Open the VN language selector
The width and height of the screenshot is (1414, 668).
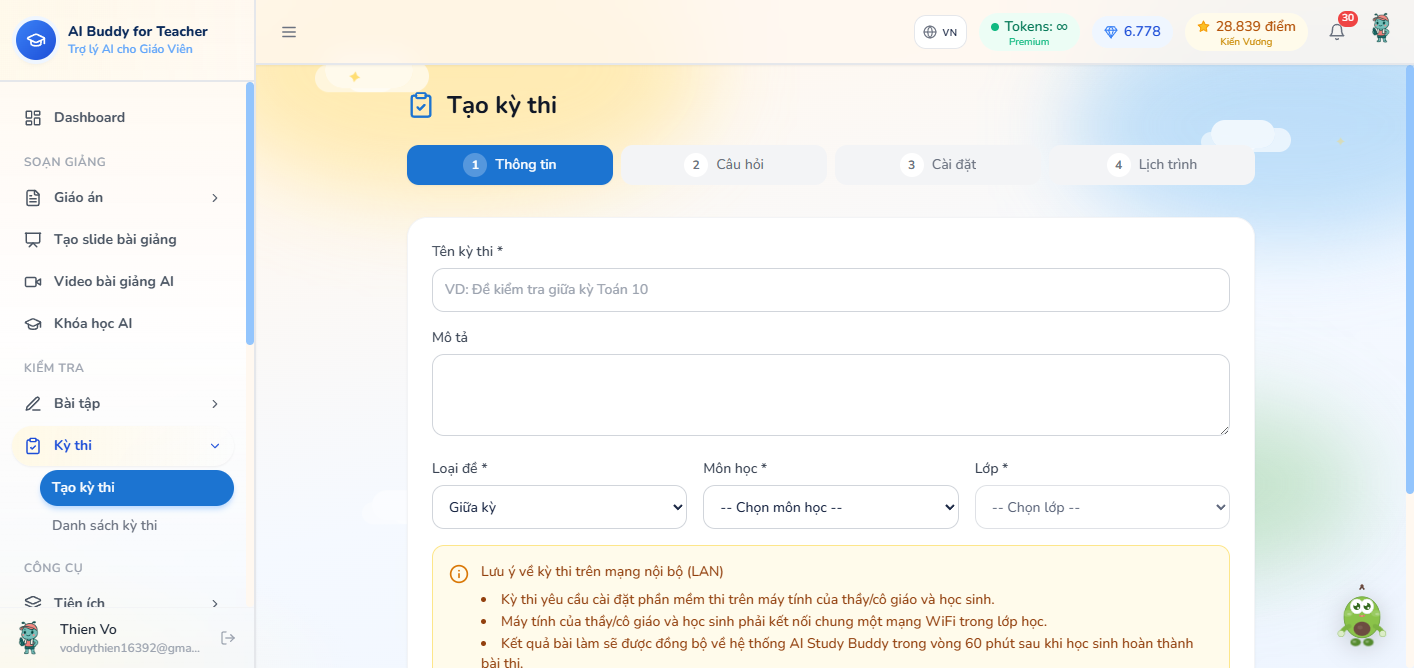[x=940, y=32]
